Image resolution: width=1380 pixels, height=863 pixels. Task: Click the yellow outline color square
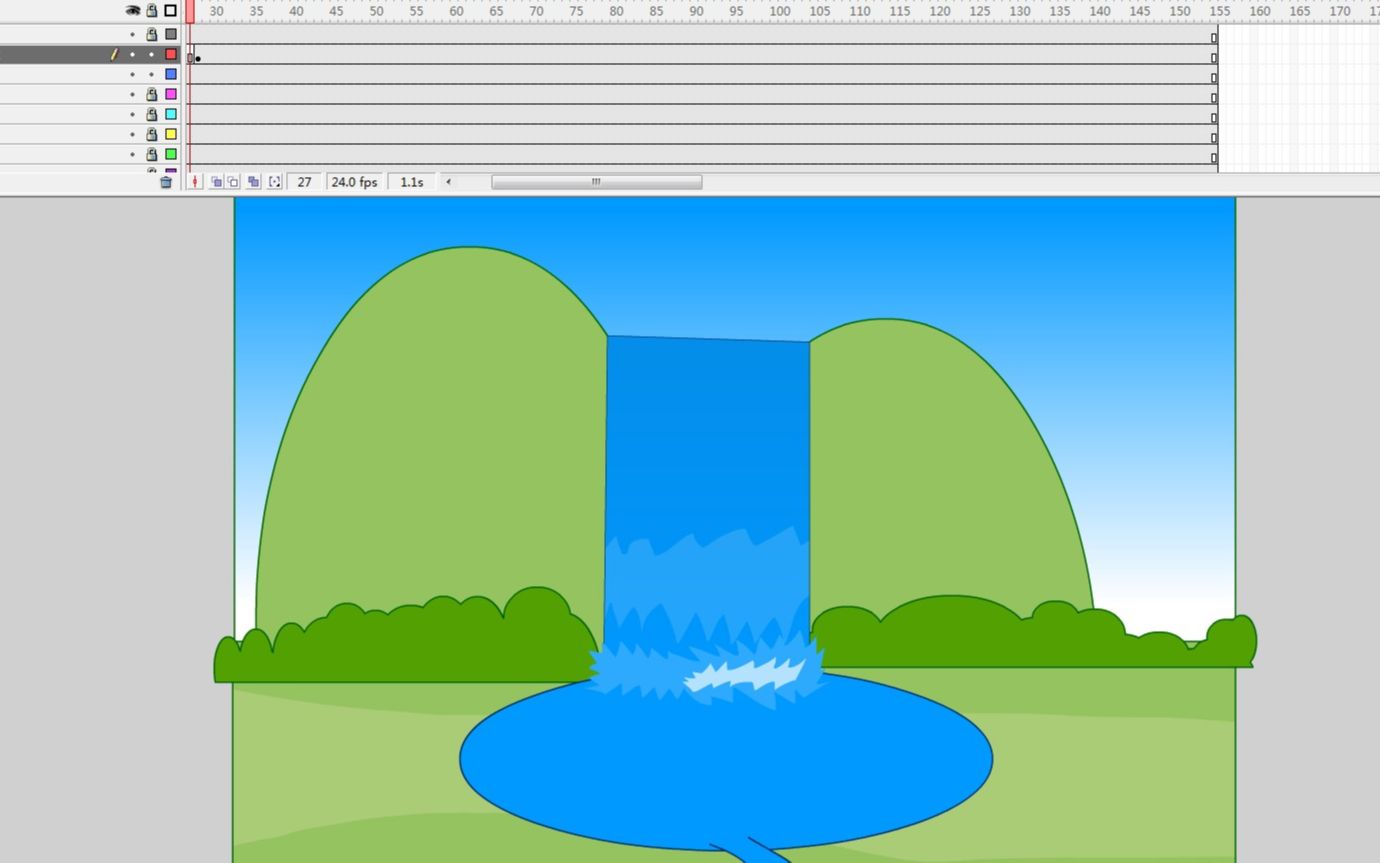171,134
